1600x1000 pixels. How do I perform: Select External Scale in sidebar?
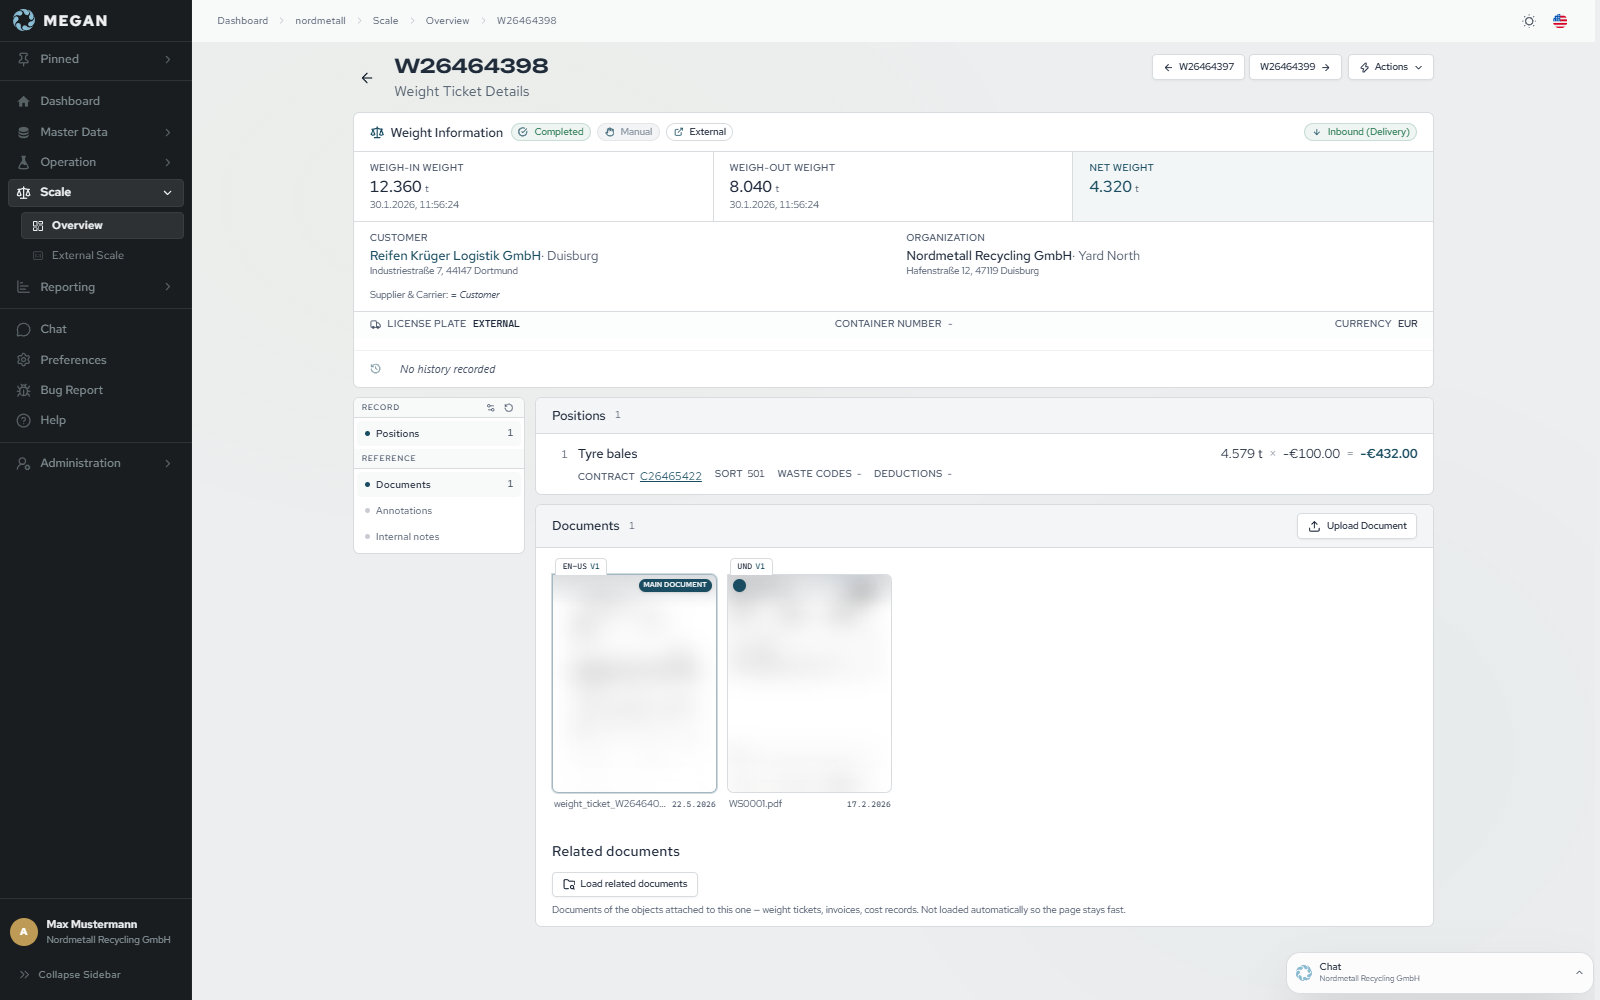pyautogui.click(x=102, y=256)
